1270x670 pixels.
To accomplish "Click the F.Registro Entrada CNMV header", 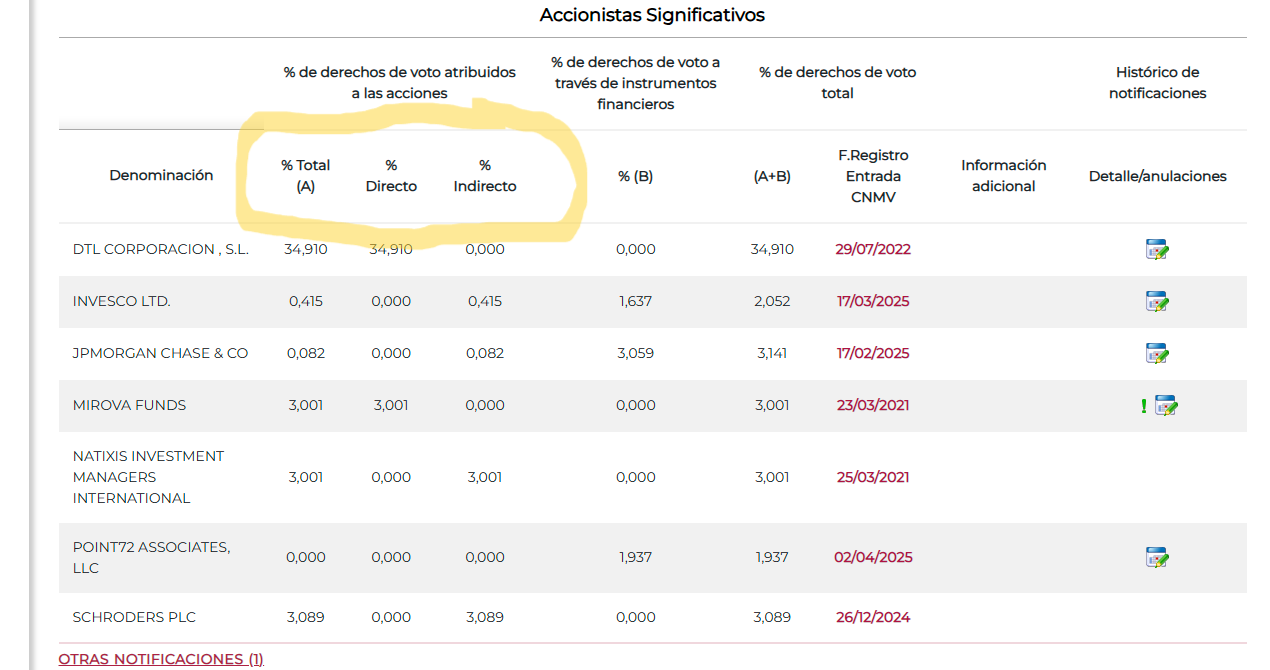I will [x=873, y=176].
